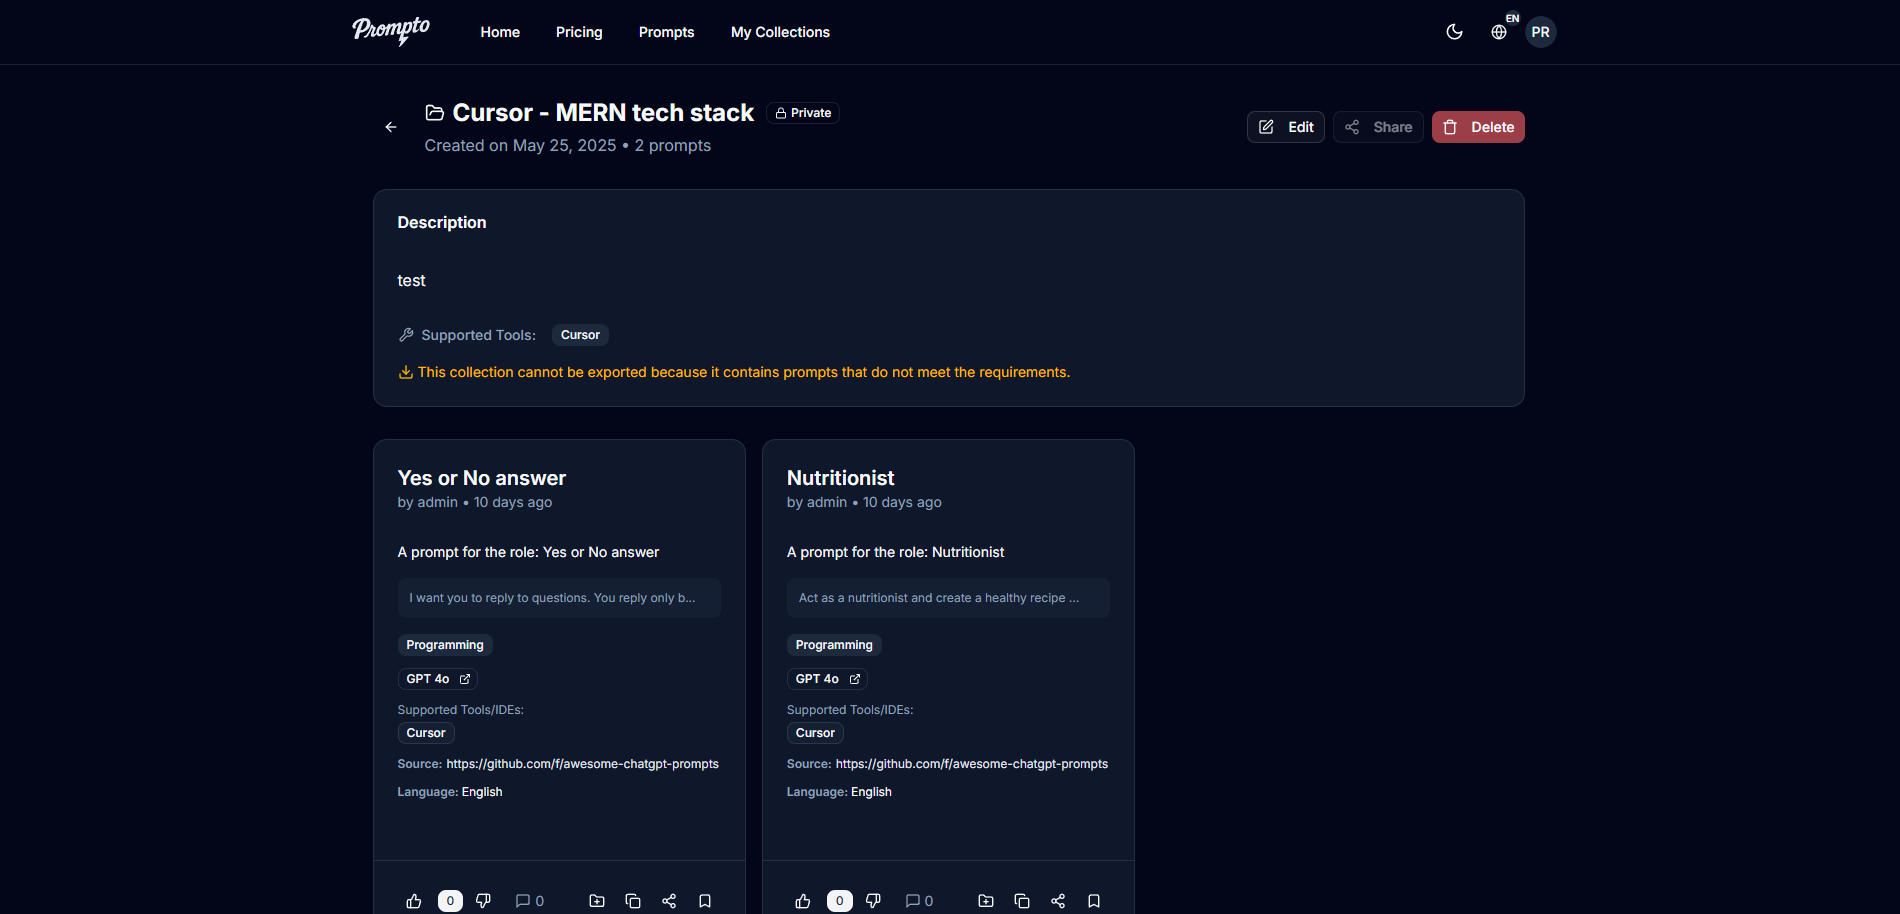This screenshot has width=1900, height=914.
Task: Like the Nutritionist prompt
Action: (803, 901)
